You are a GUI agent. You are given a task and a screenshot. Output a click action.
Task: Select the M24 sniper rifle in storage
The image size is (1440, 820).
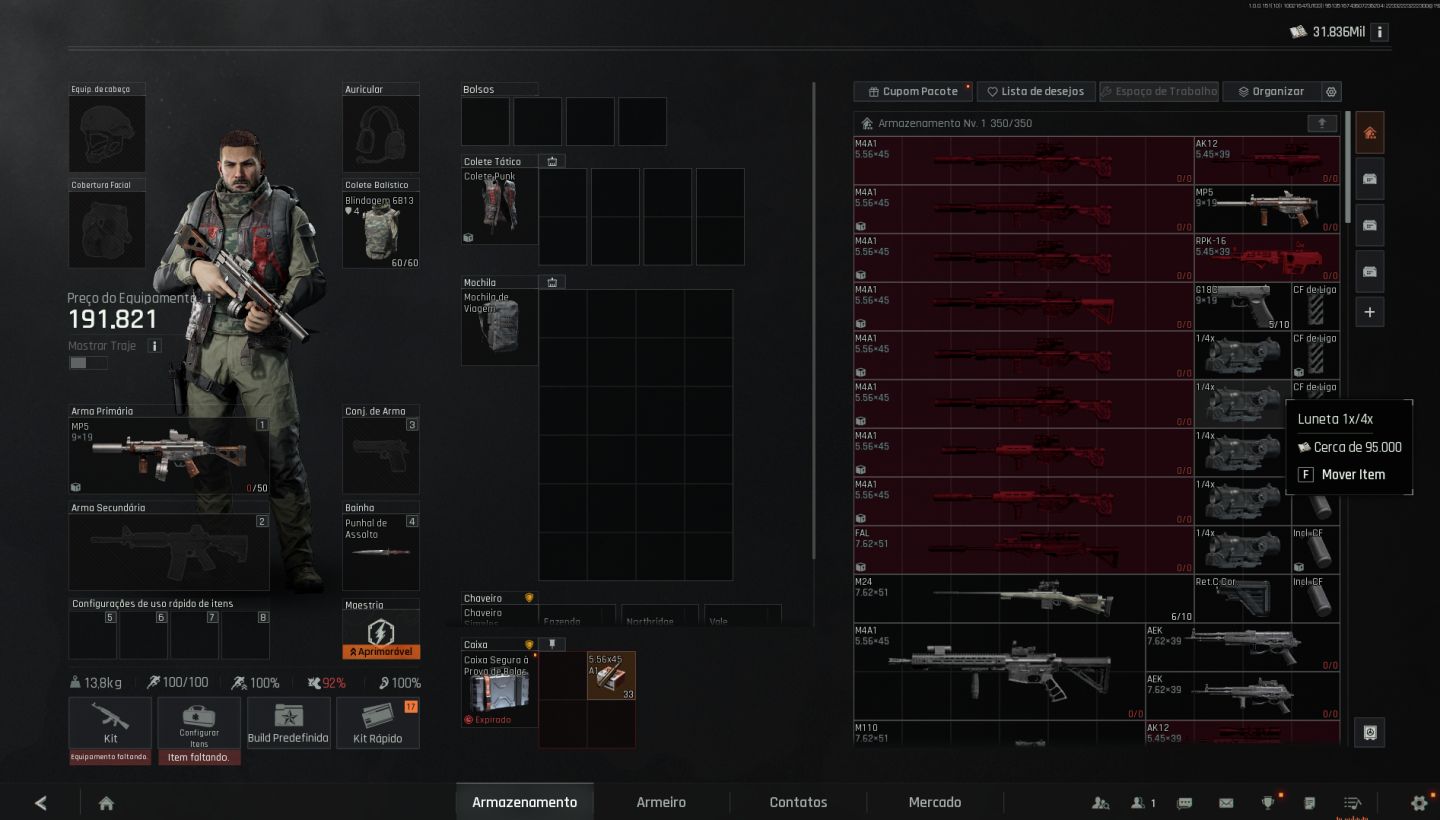[1023, 599]
